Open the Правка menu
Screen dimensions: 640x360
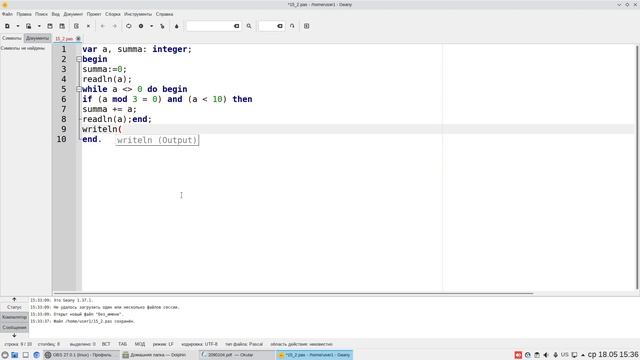coord(24,14)
